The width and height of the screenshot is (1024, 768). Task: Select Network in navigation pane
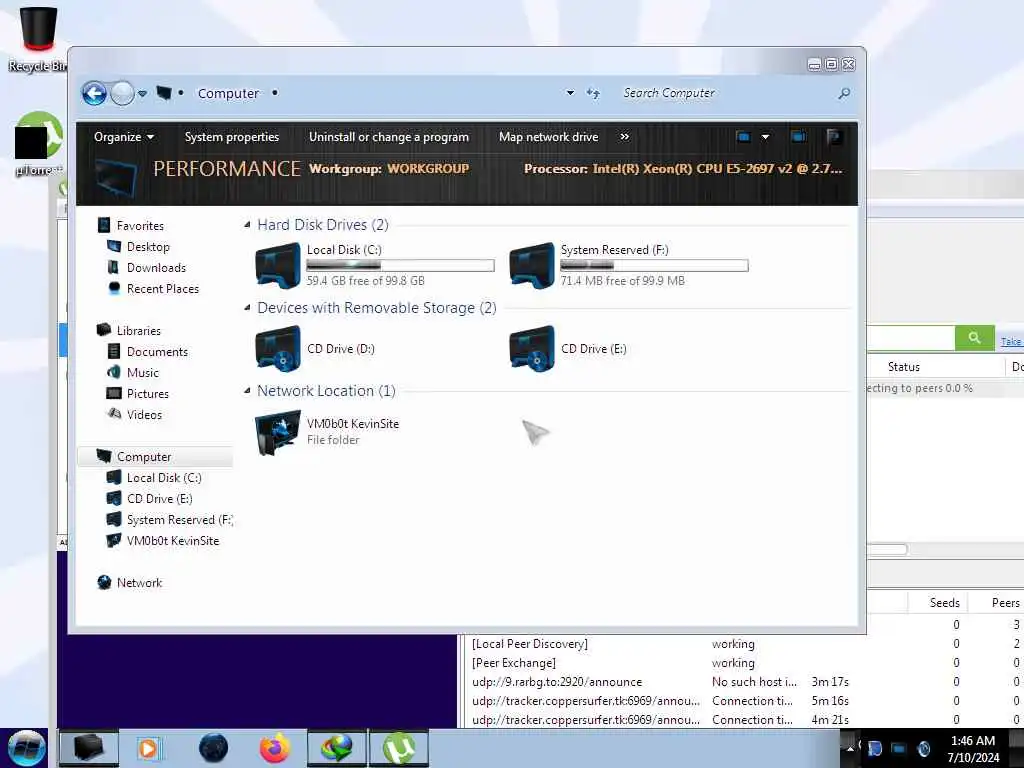click(x=139, y=583)
